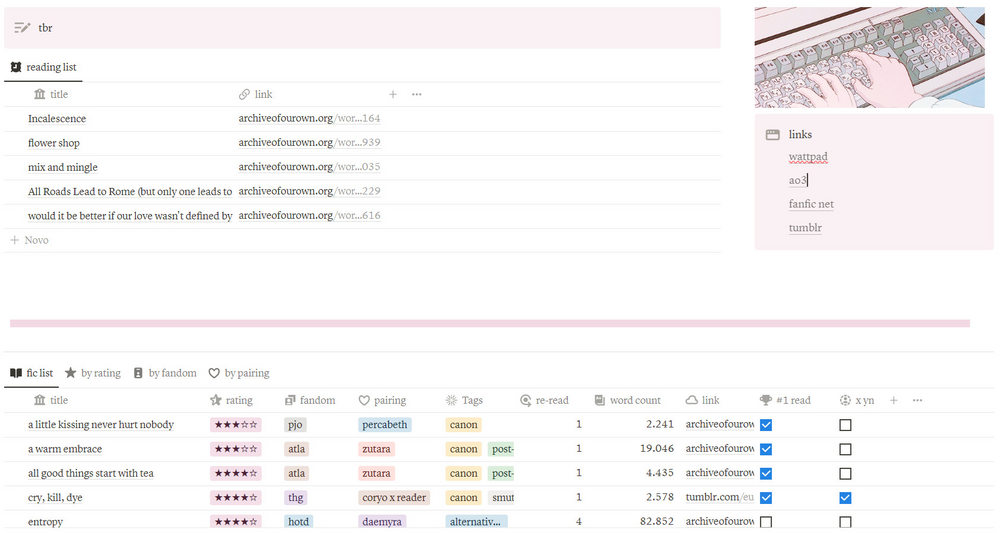Viewport: 1005px width, 533px height.
Task: Open the mix and mingle archiveofourown link
Action: 310,167
